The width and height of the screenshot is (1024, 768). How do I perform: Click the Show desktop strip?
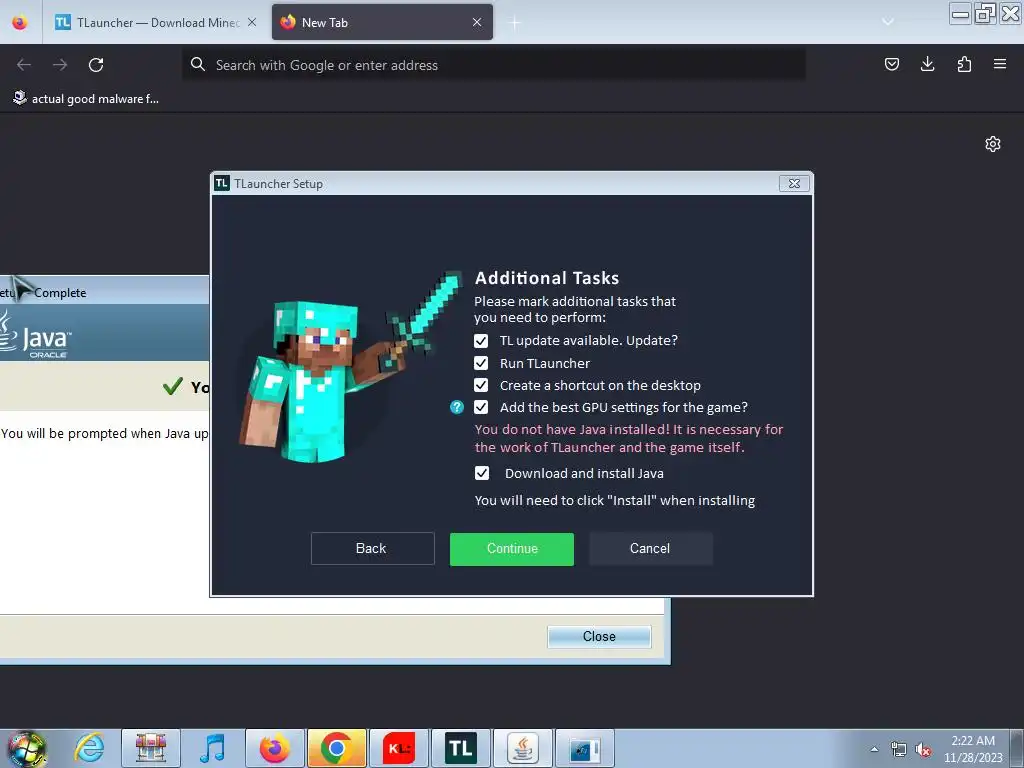coord(1017,749)
